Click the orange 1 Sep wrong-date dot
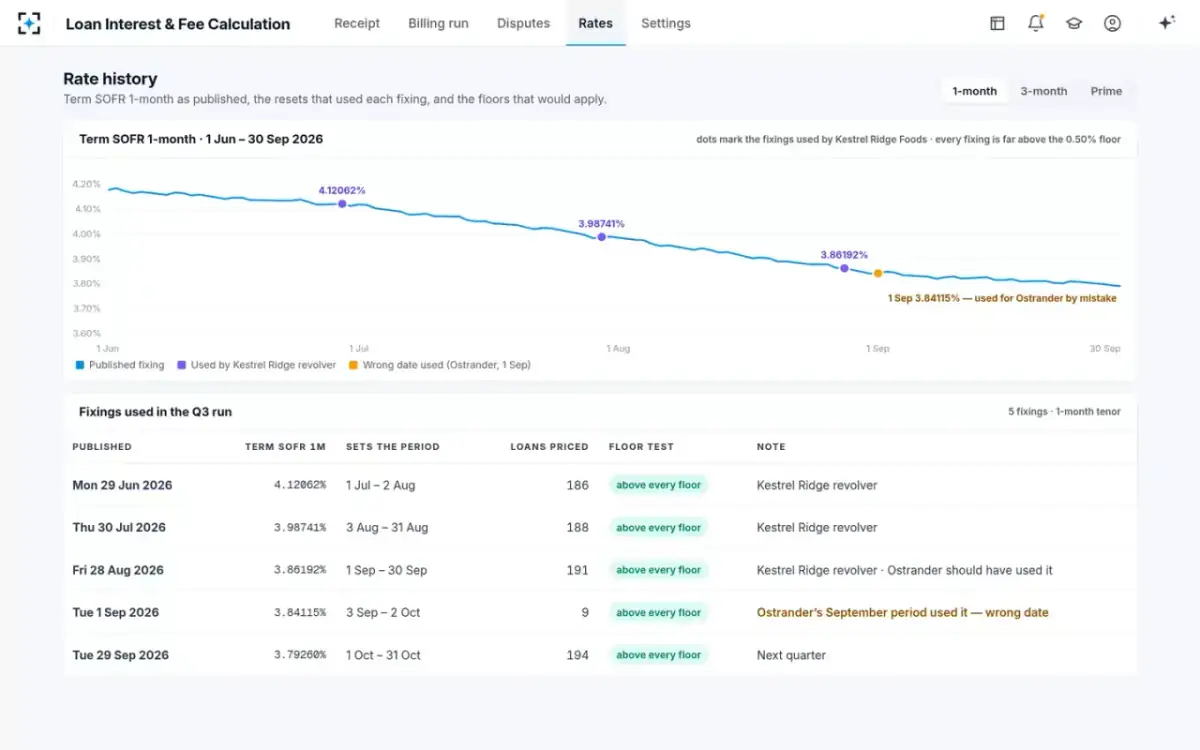The image size is (1200, 750). point(878,273)
